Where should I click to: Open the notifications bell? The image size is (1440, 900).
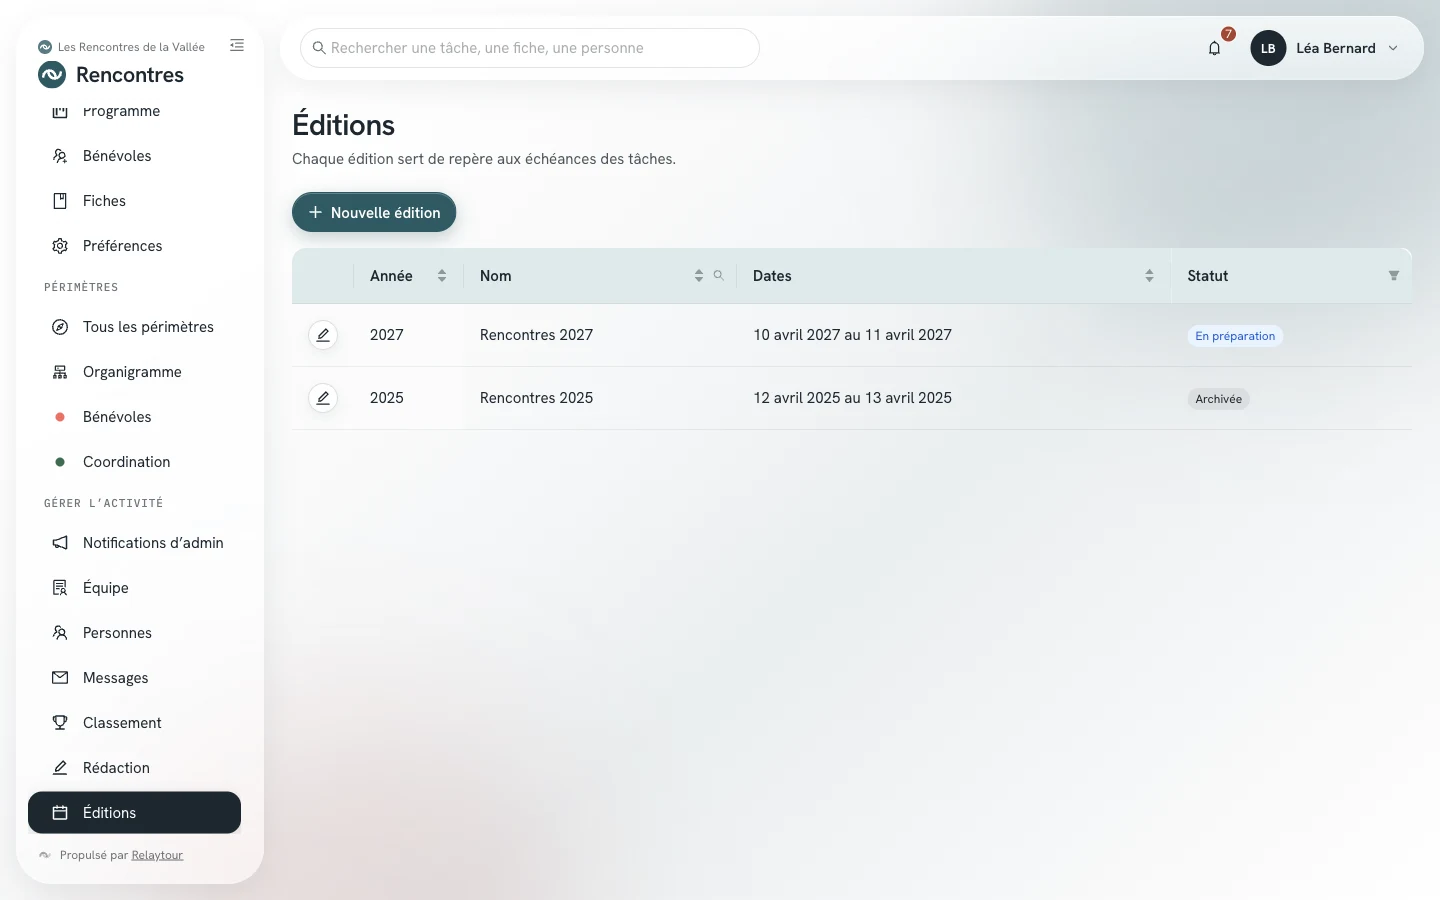pyautogui.click(x=1214, y=48)
